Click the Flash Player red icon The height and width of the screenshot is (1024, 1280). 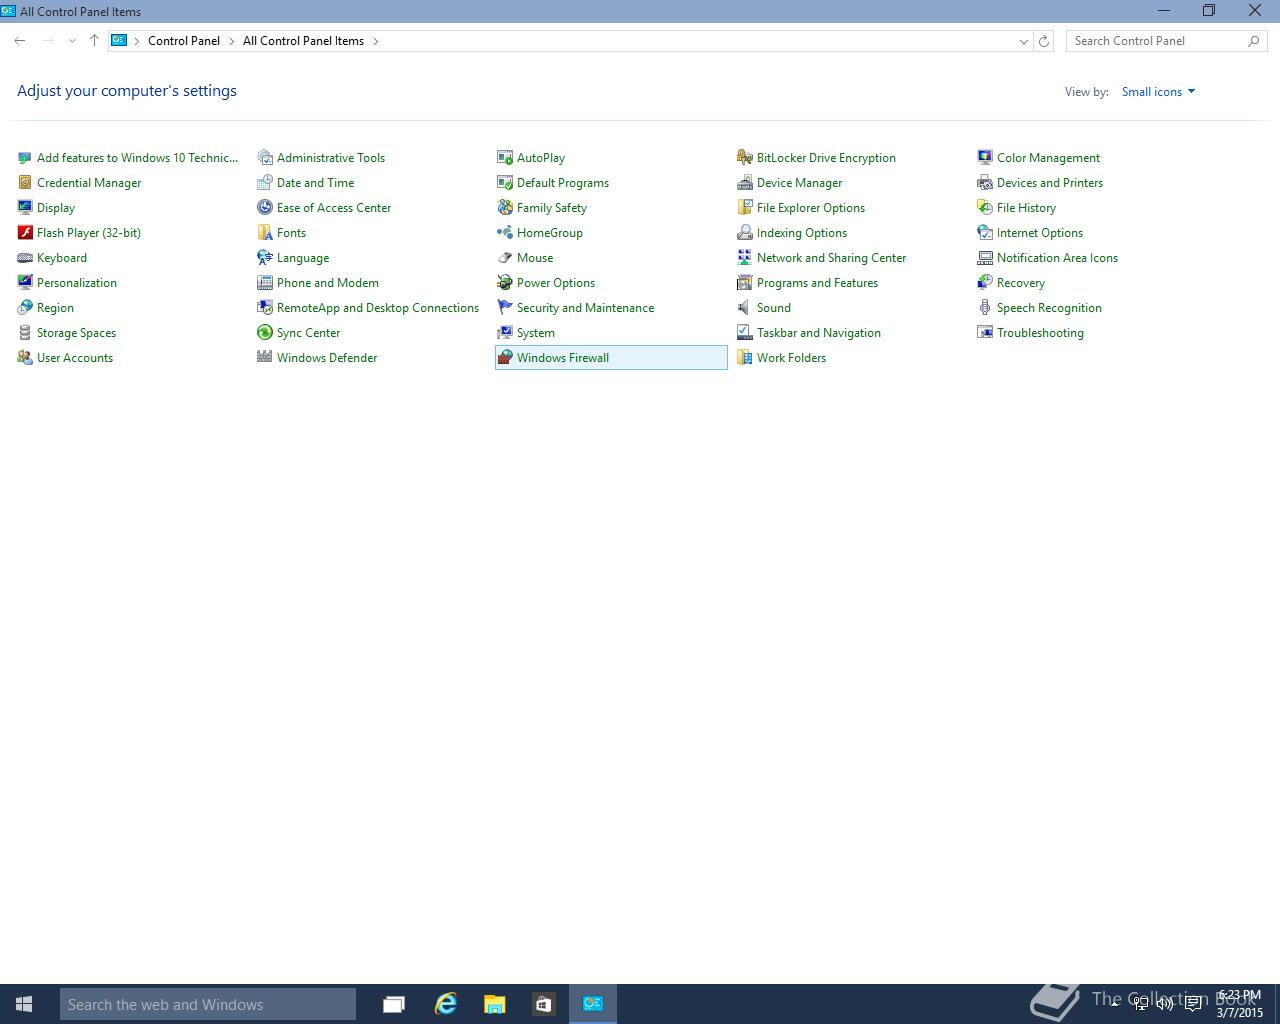pos(25,233)
